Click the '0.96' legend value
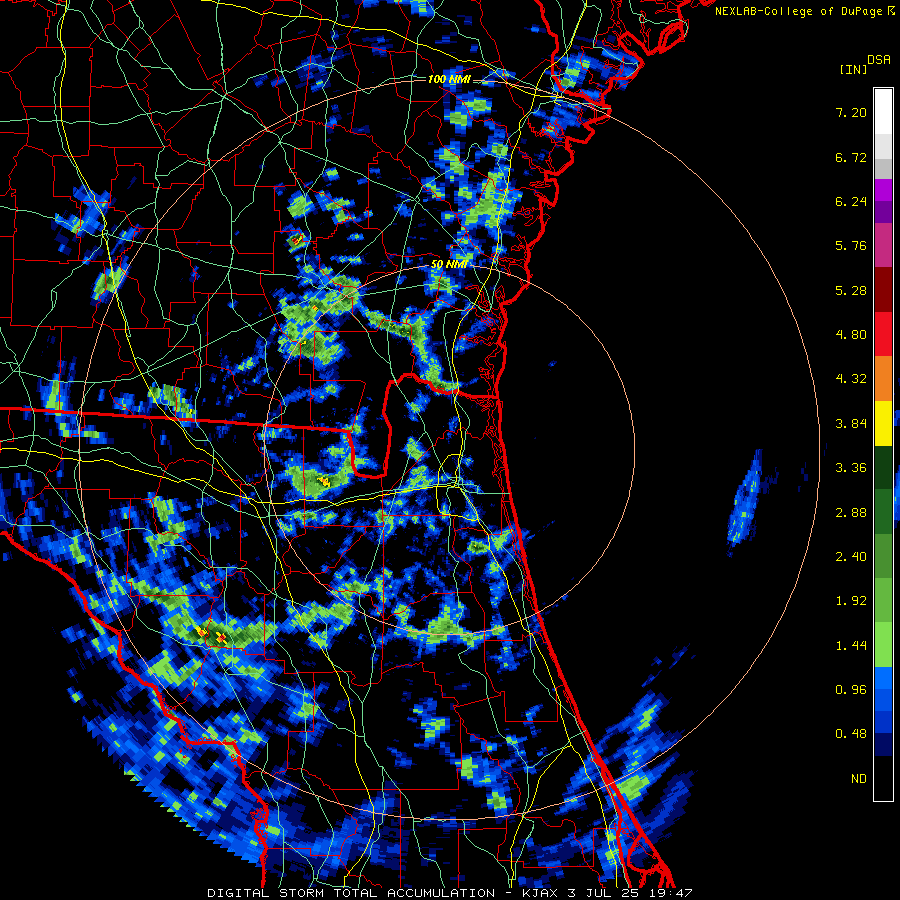Screen dimensions: 900x900 point(851,690)
